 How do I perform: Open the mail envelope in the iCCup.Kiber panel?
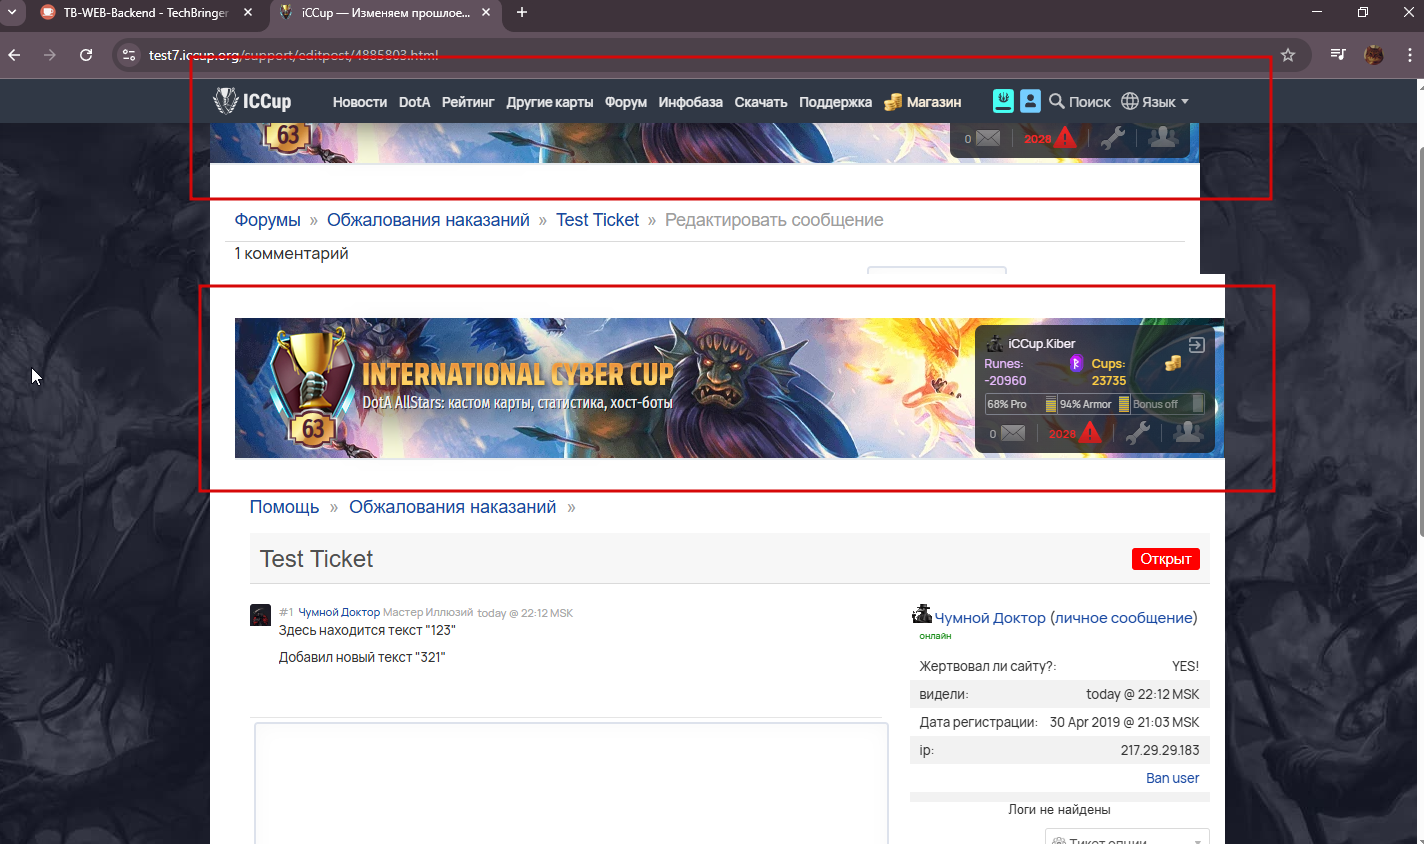pyautogui.click(x=1012, y=433)
